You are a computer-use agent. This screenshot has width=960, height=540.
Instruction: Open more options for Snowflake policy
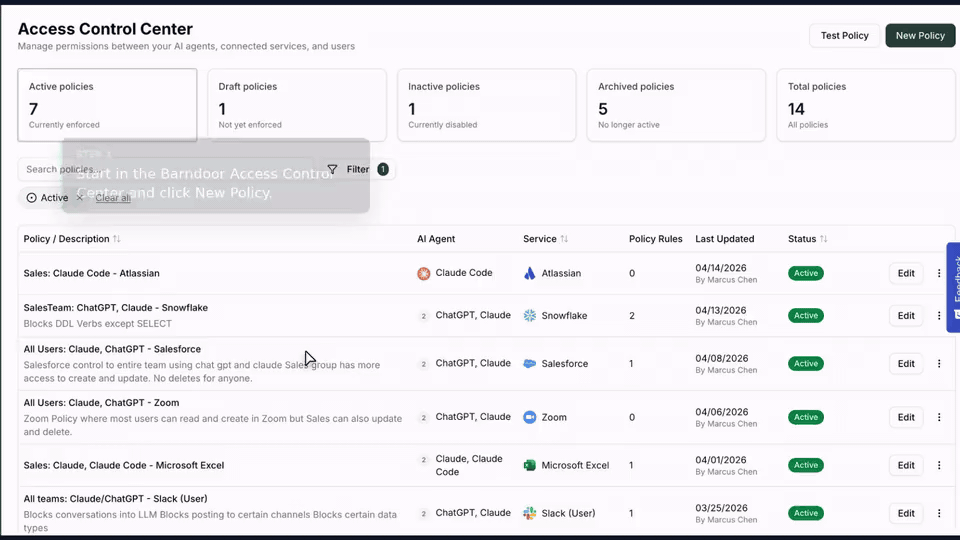(x=939, y=315)
